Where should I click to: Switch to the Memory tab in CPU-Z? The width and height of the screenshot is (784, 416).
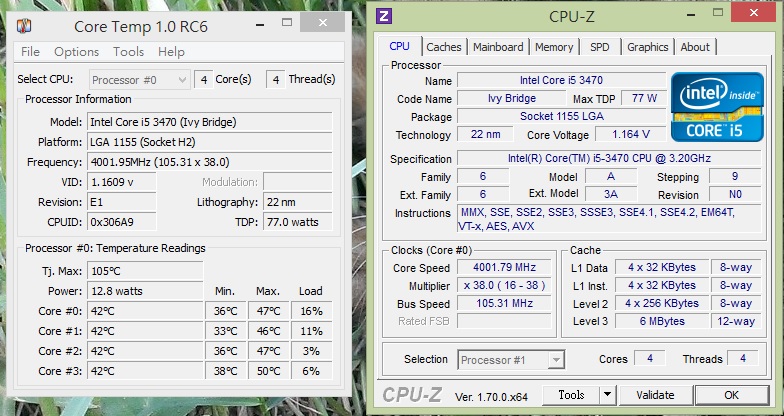(554, 47)
